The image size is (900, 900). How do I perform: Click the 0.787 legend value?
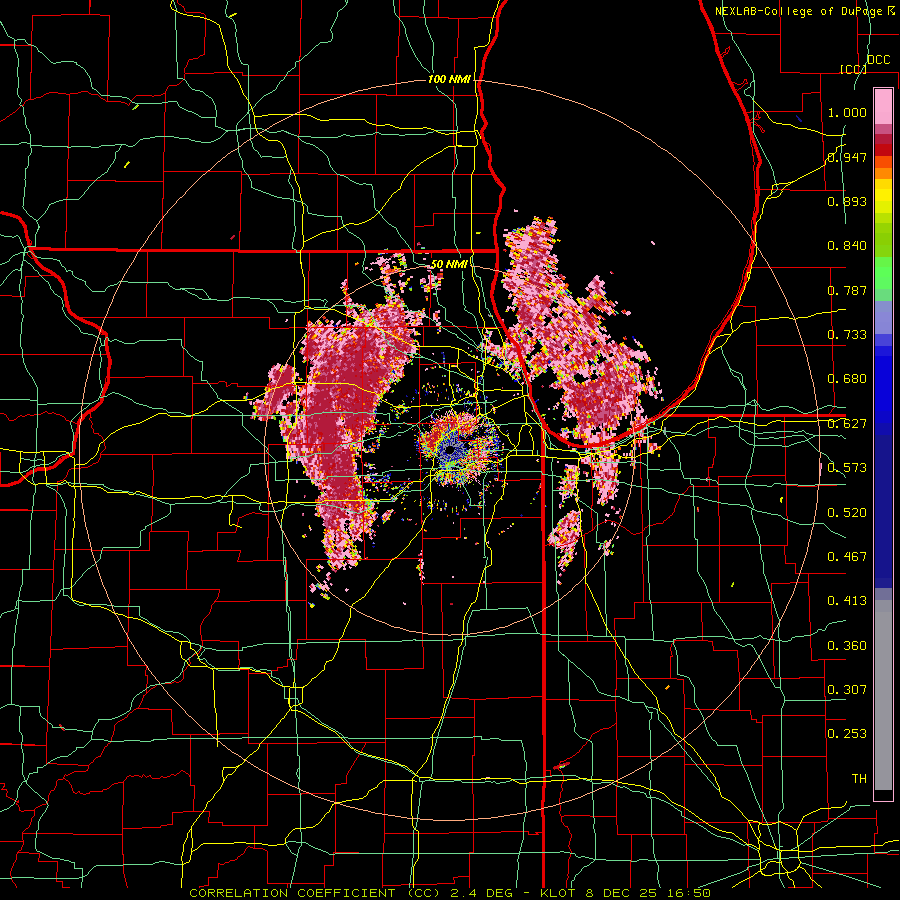click(847, 290)
